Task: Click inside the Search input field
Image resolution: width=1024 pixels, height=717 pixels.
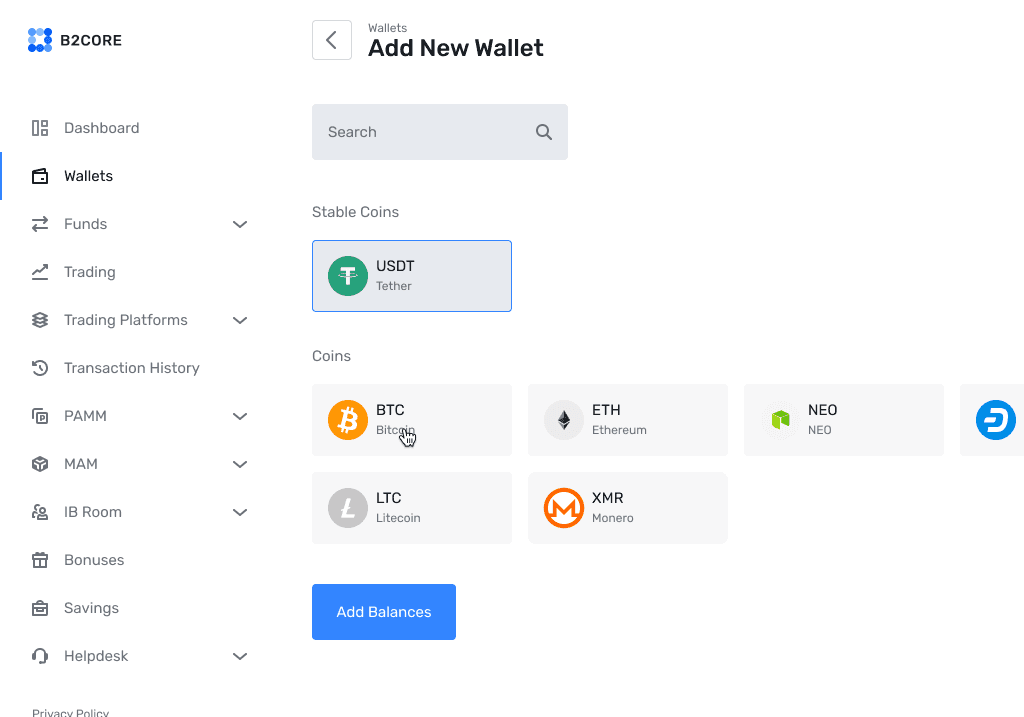Action: click(420, 131)
